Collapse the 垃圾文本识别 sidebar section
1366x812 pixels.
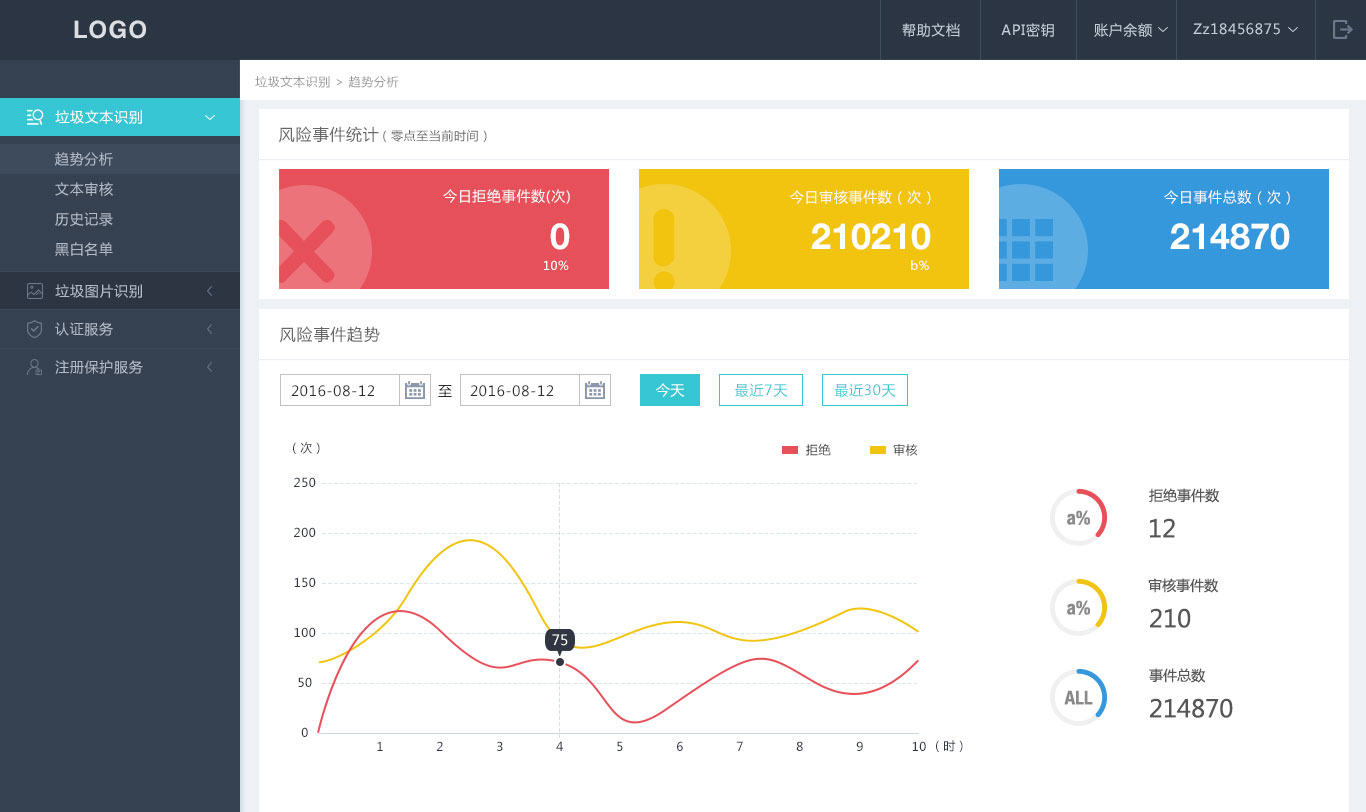tap(210, 117)
